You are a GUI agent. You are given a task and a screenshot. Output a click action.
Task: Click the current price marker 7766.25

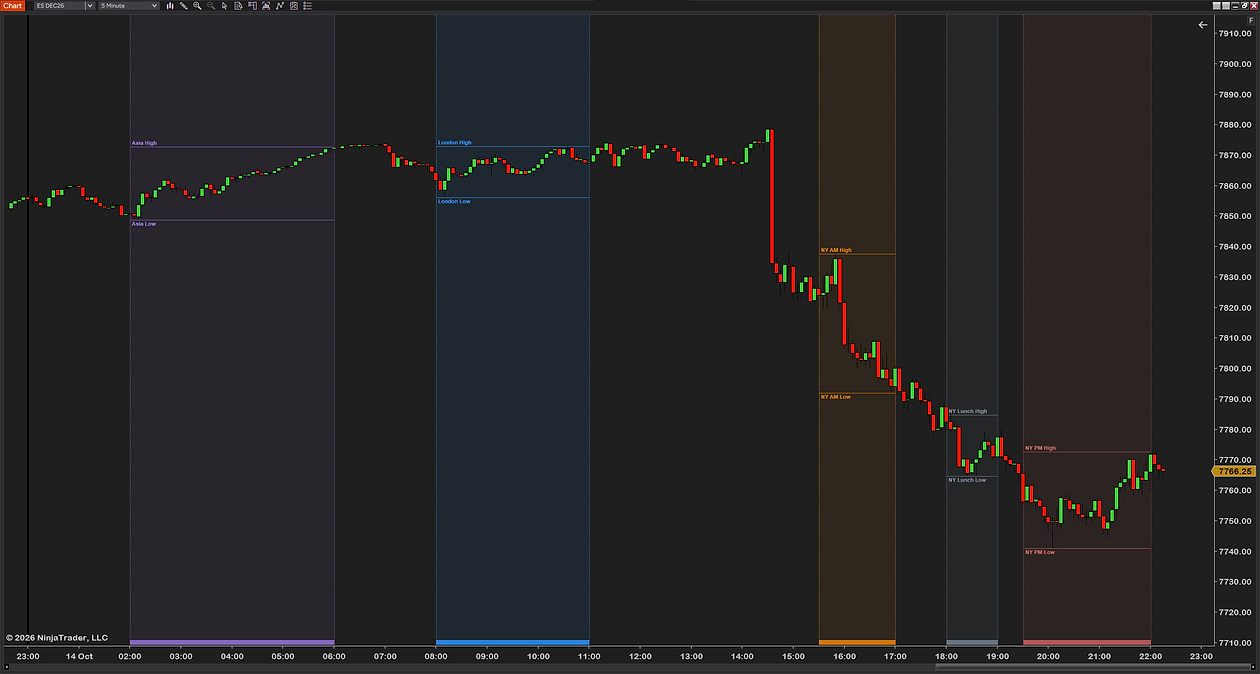[1236, 471]
